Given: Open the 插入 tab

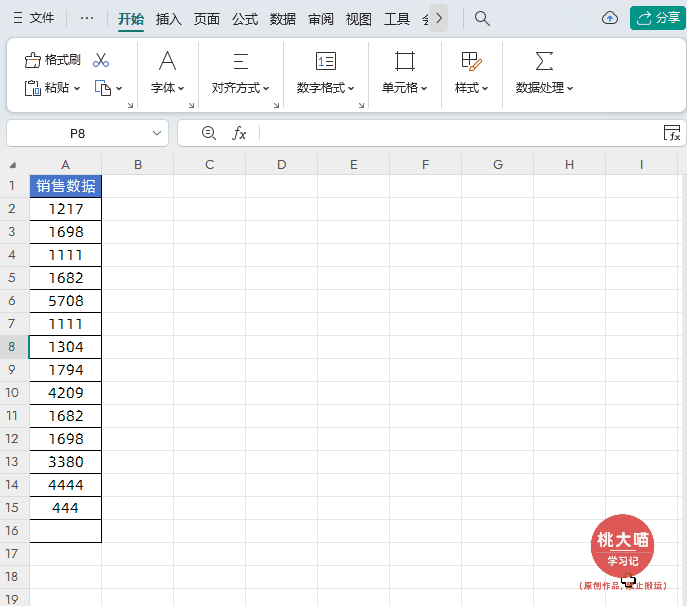Looking at the screenshot, I should click(x=168, y=19).
